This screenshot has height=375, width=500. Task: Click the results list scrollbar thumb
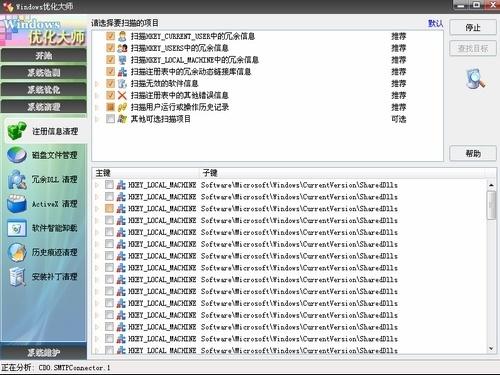(491, 205)
